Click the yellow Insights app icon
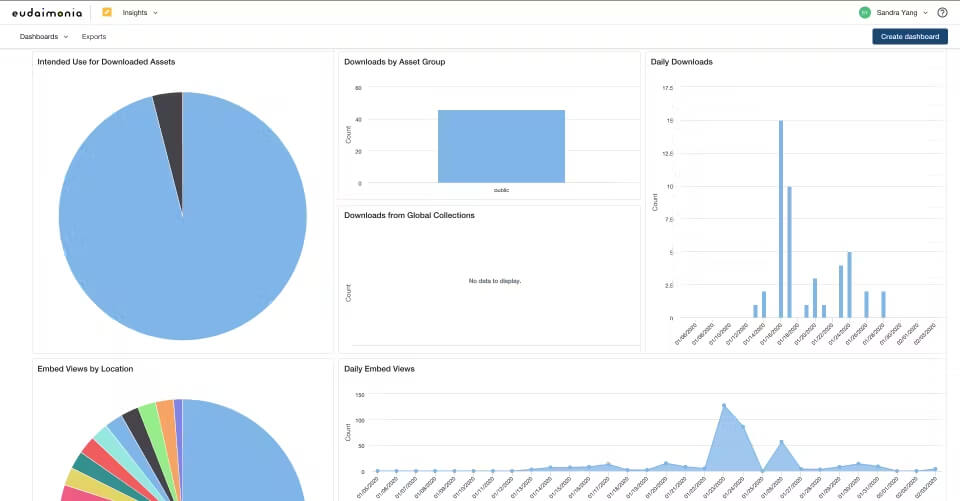Screen dimensions: 960x501 107,12
